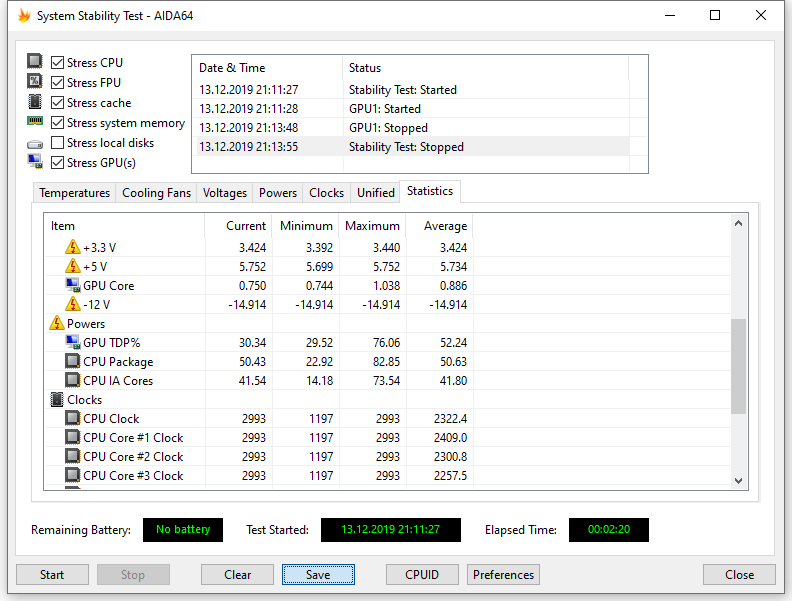Click the Clocks category chip icon
792x601 pixels.
point(57,399)
